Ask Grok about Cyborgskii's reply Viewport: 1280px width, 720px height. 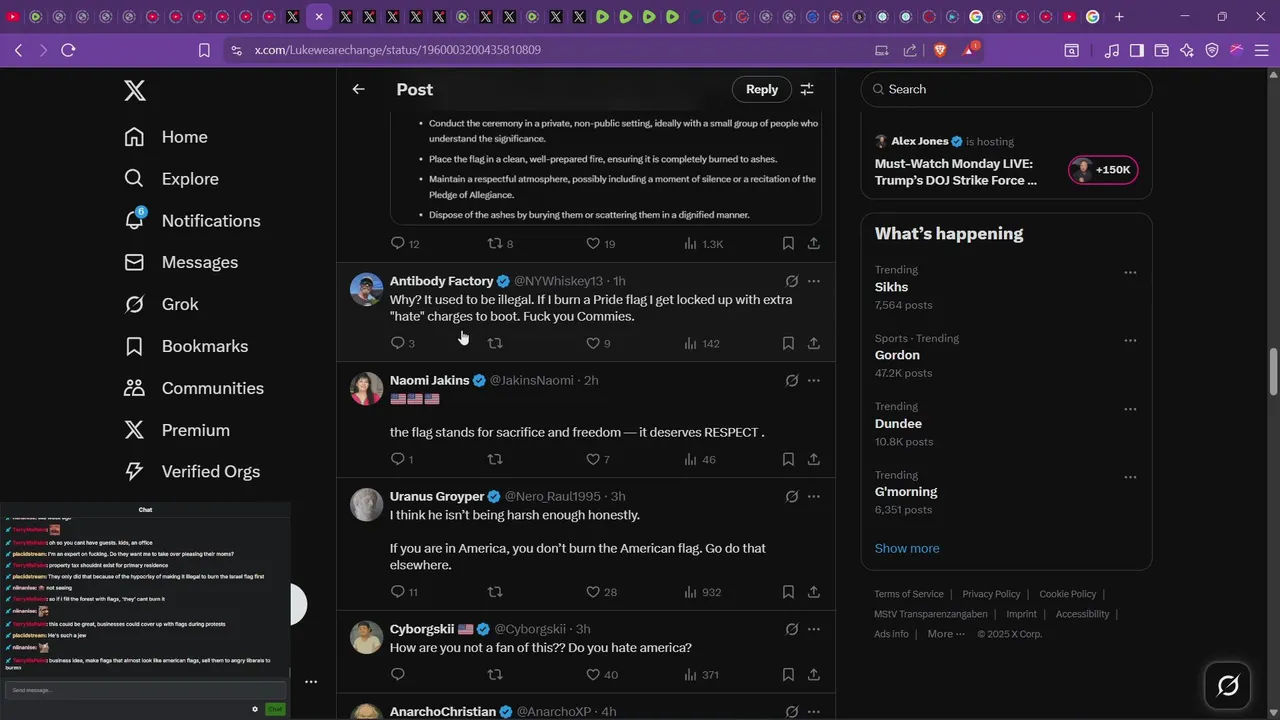(791, 629)
